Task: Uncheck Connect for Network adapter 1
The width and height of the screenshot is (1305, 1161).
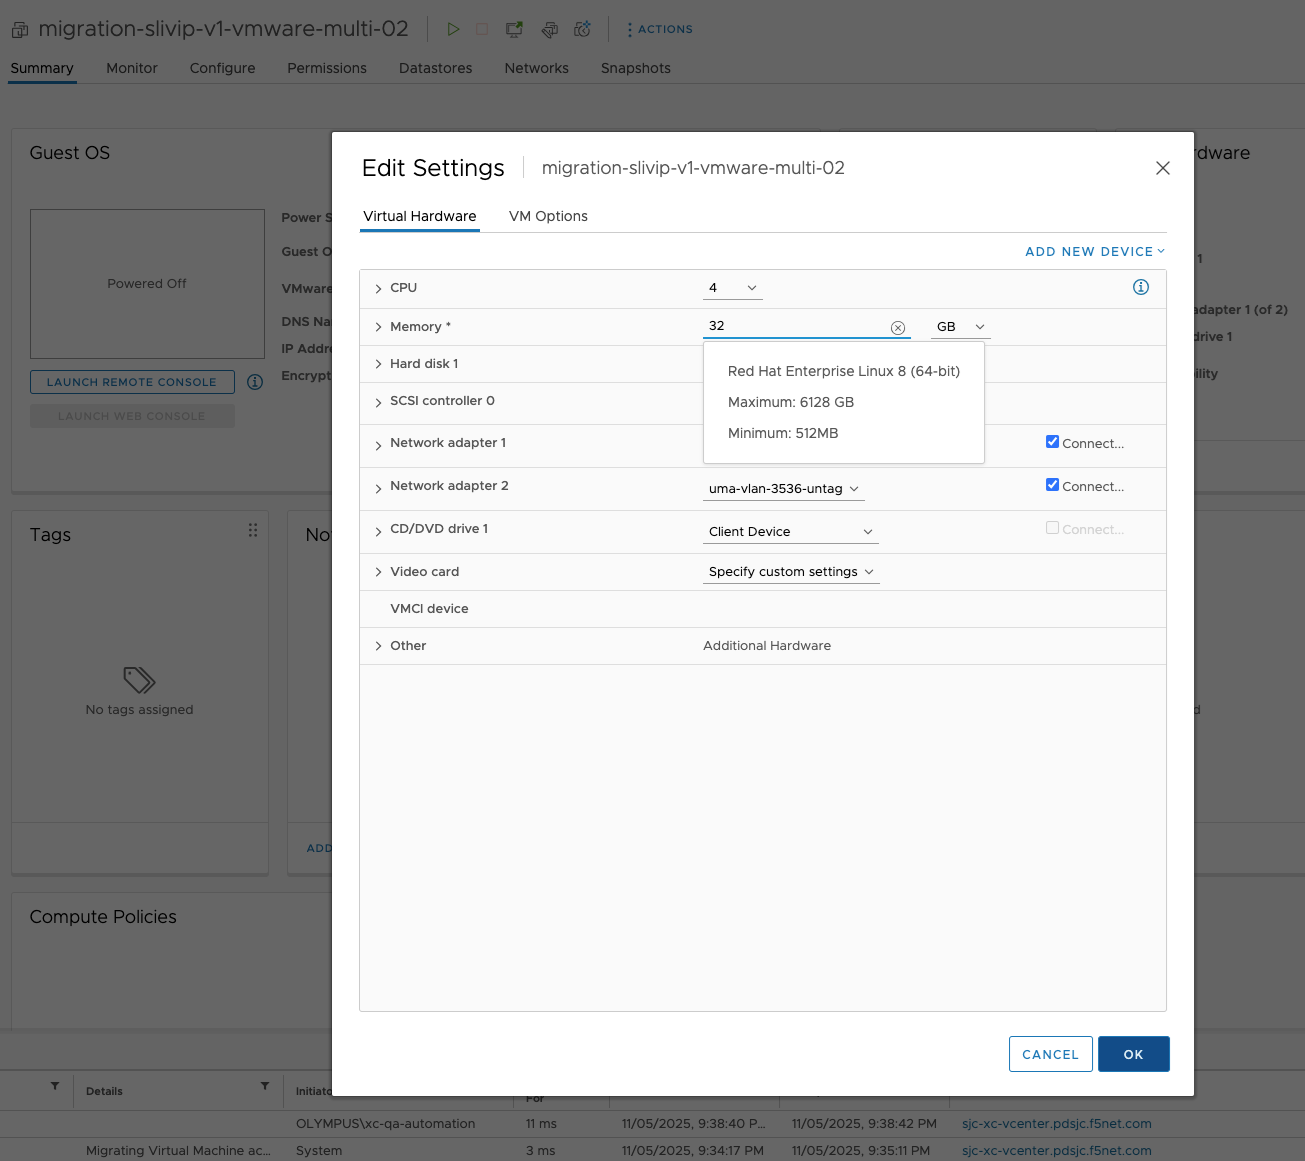Action: click(1052, 441)
